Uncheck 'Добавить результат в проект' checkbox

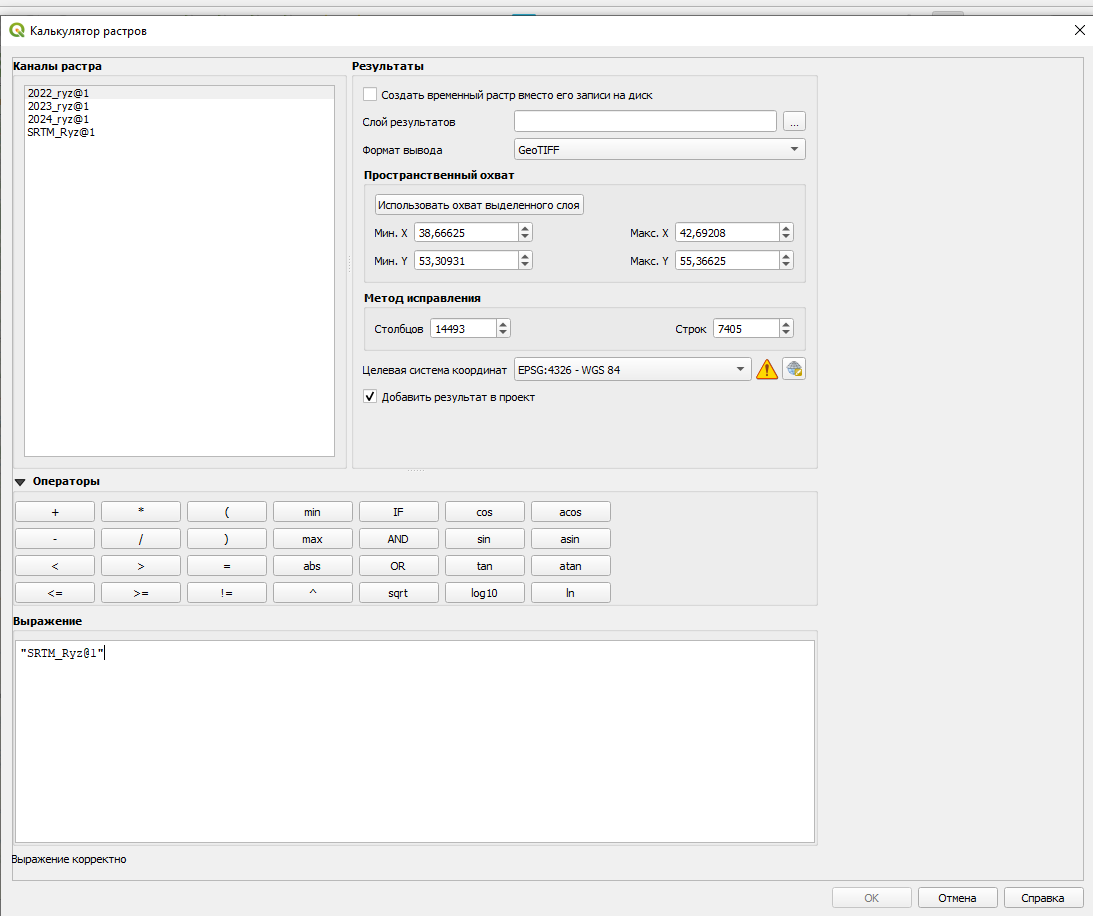tap(370, 397)
